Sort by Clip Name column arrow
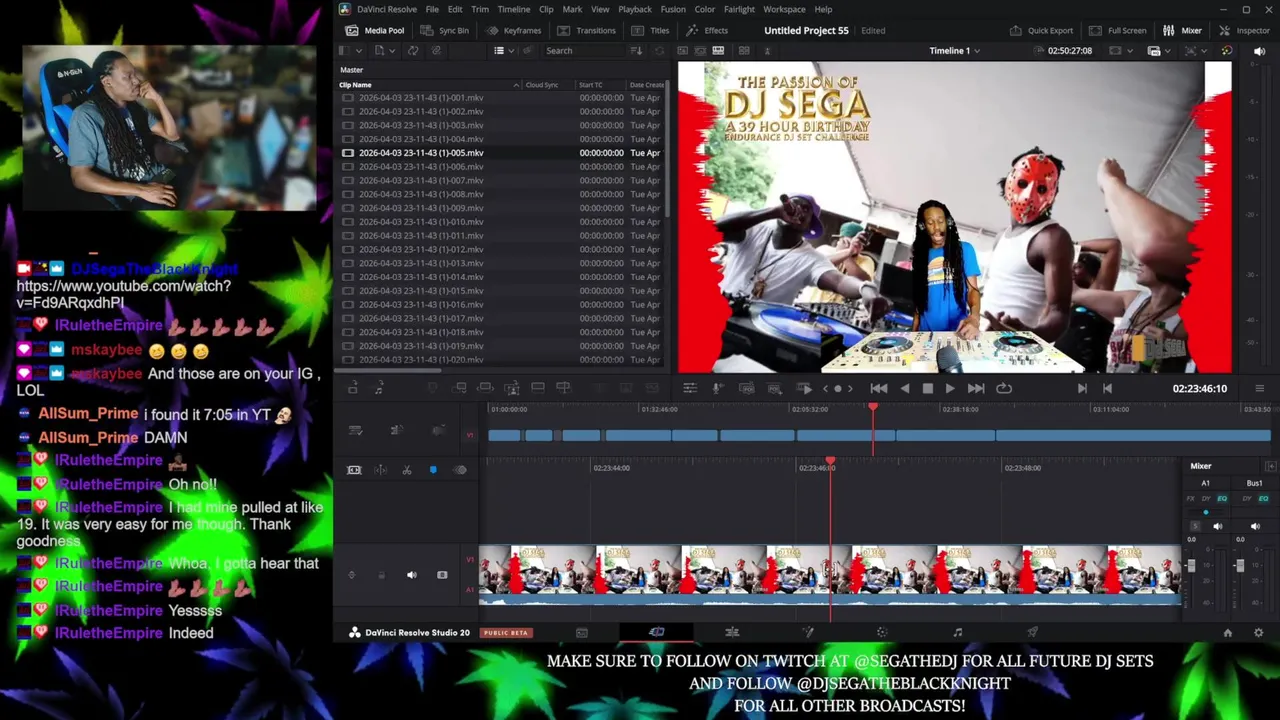 (x=516, y=85)
